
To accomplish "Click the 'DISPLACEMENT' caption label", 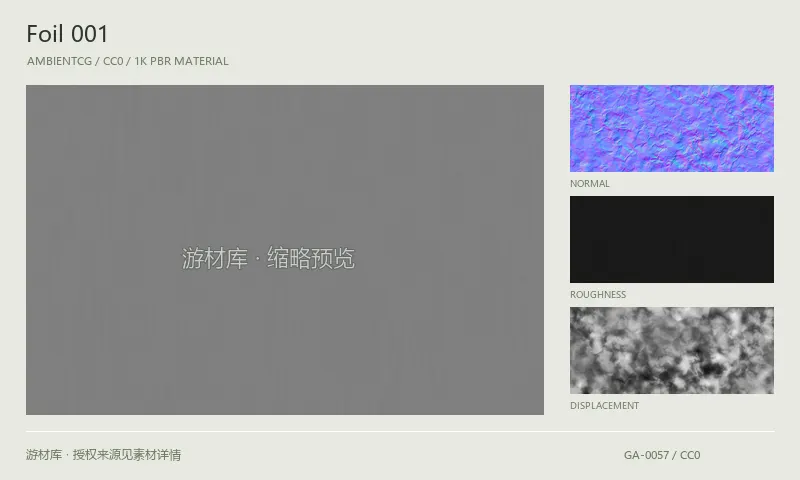I will point(605,406).
